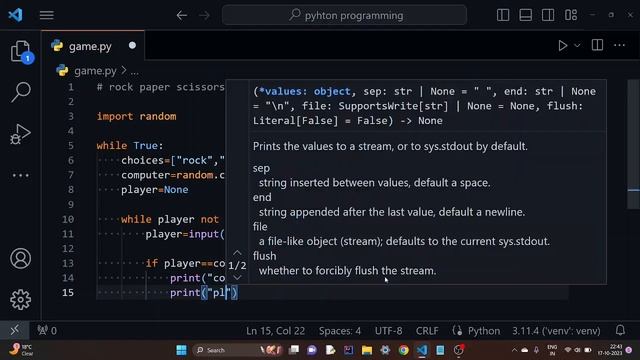Click the 'while True:' line of code
This screenshot has height=360, width=640.
[x=130, y=146]
